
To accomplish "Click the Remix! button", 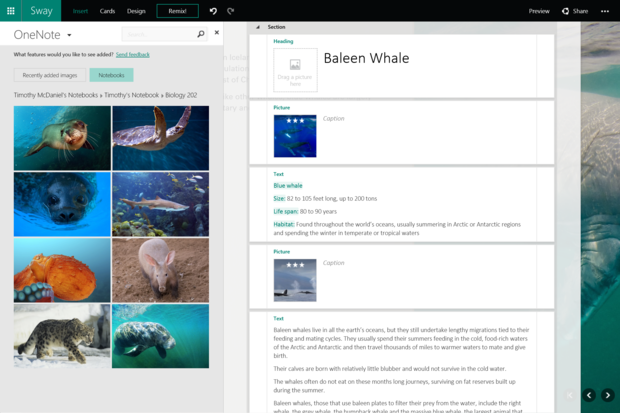I will click(178, 11).
